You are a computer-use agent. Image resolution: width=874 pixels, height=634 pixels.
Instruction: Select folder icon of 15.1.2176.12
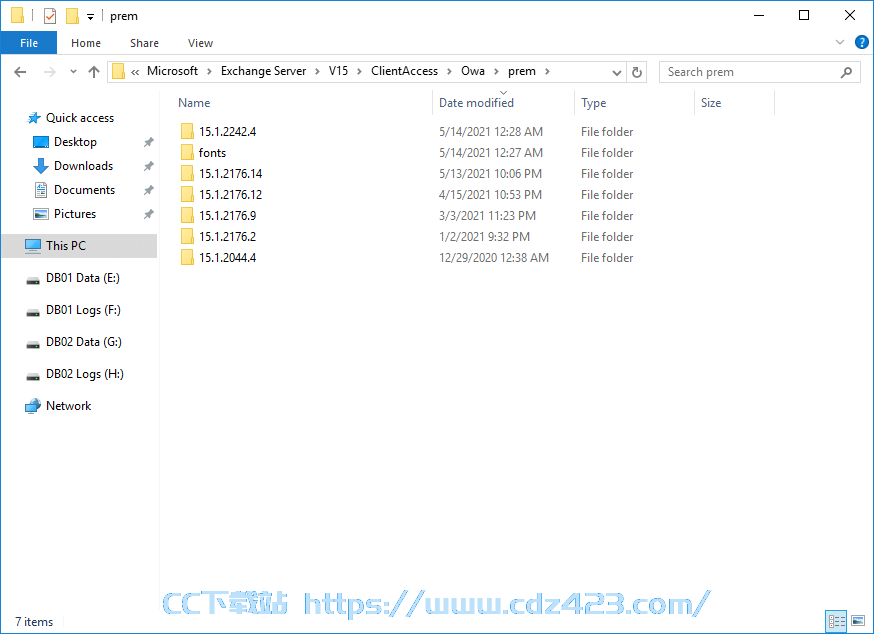(187, 195)
